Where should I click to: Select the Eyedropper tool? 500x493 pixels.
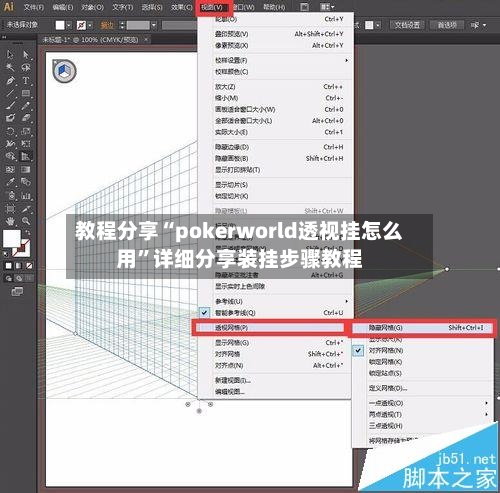(x=10, y=182)
